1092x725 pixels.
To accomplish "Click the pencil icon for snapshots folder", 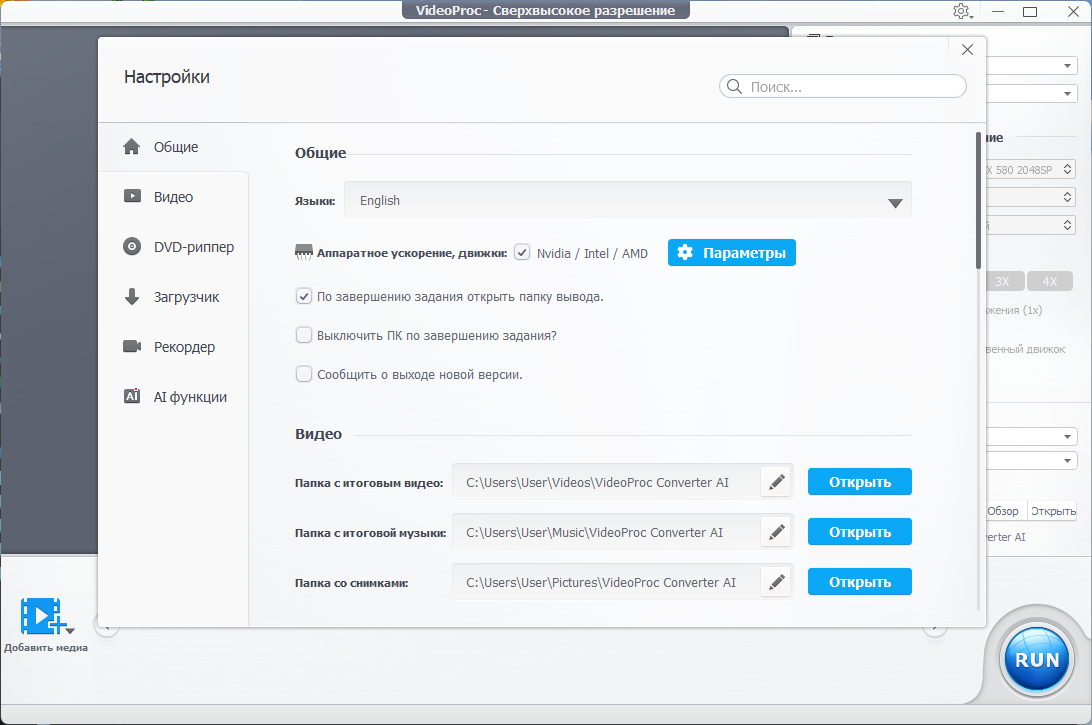I will 776,582.
